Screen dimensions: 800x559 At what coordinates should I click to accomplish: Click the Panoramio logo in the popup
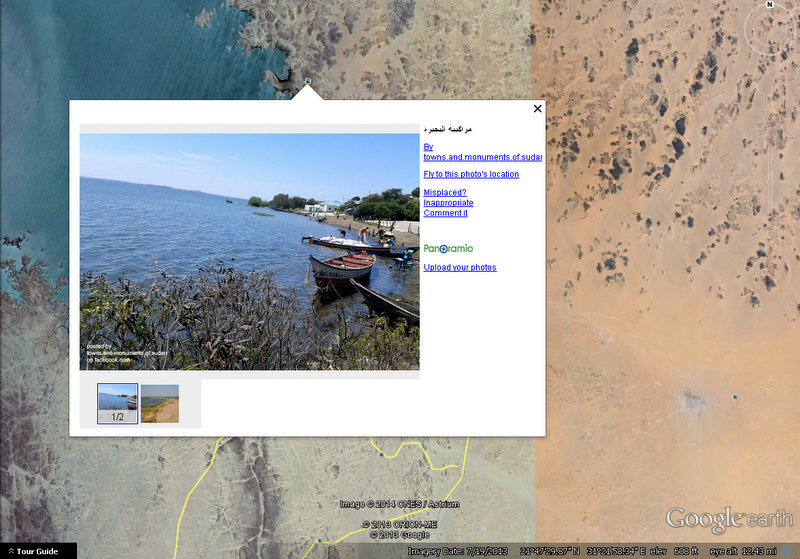point(448,248)
